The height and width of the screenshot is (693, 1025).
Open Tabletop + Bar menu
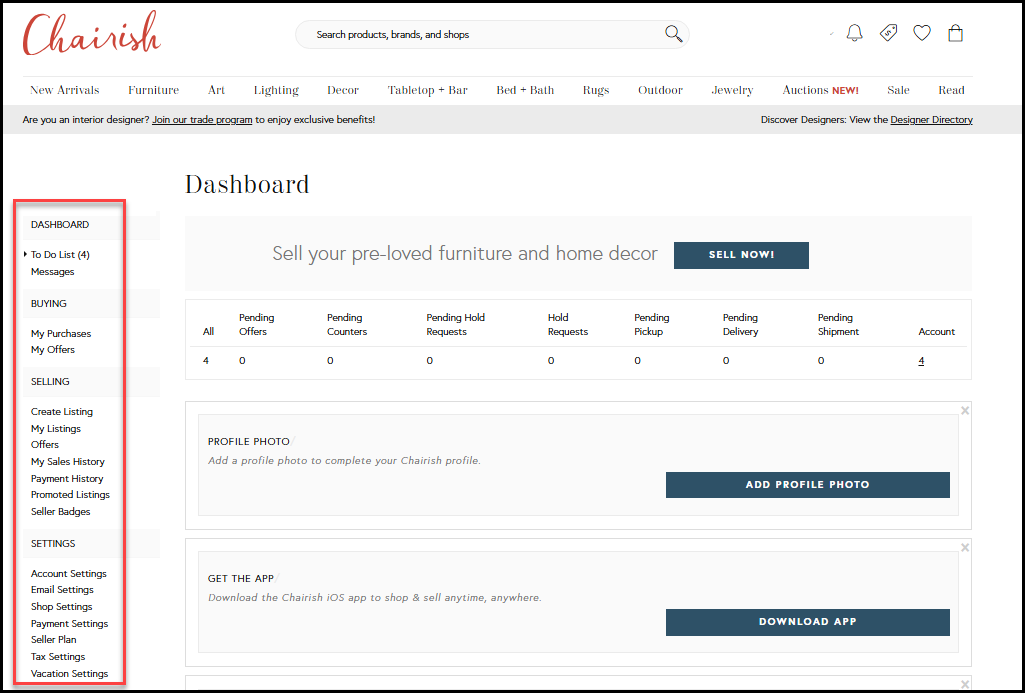pyautogui.click(x=428, y=90)
